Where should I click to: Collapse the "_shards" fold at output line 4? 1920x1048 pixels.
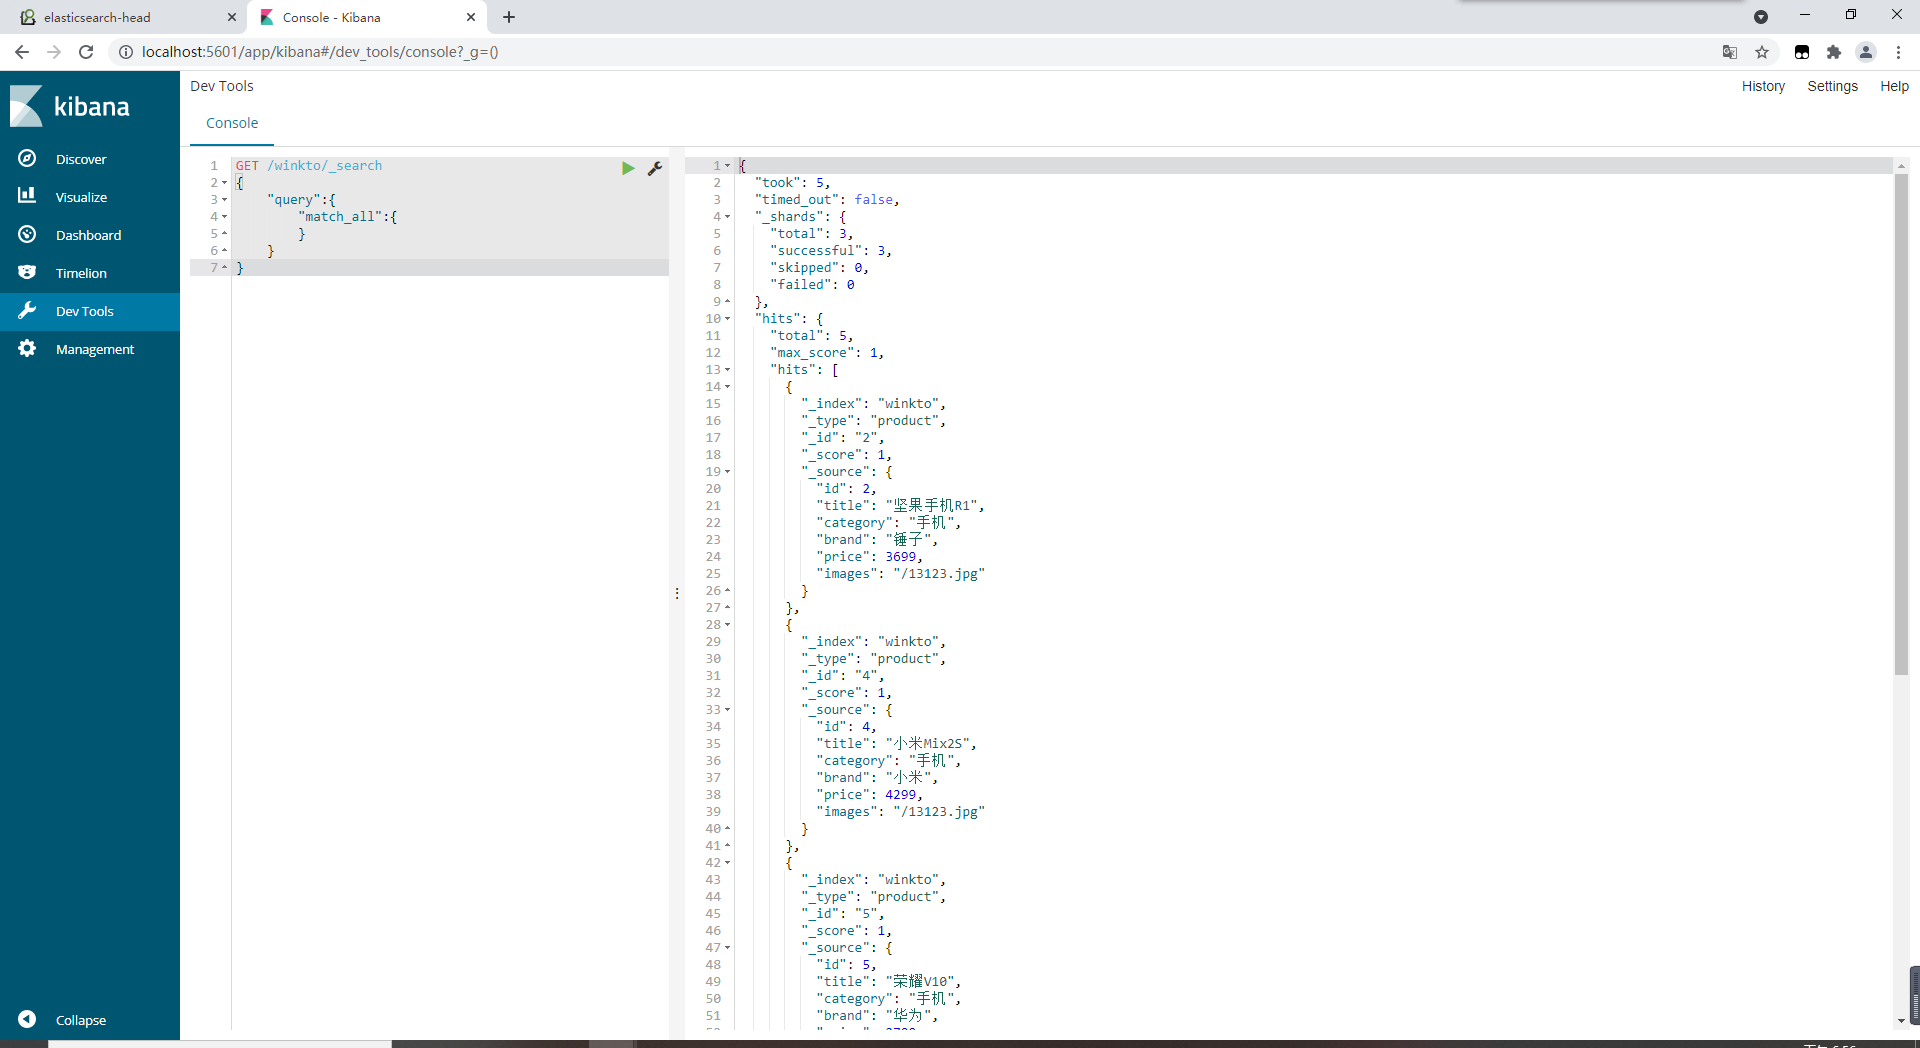tap(727, 217)
